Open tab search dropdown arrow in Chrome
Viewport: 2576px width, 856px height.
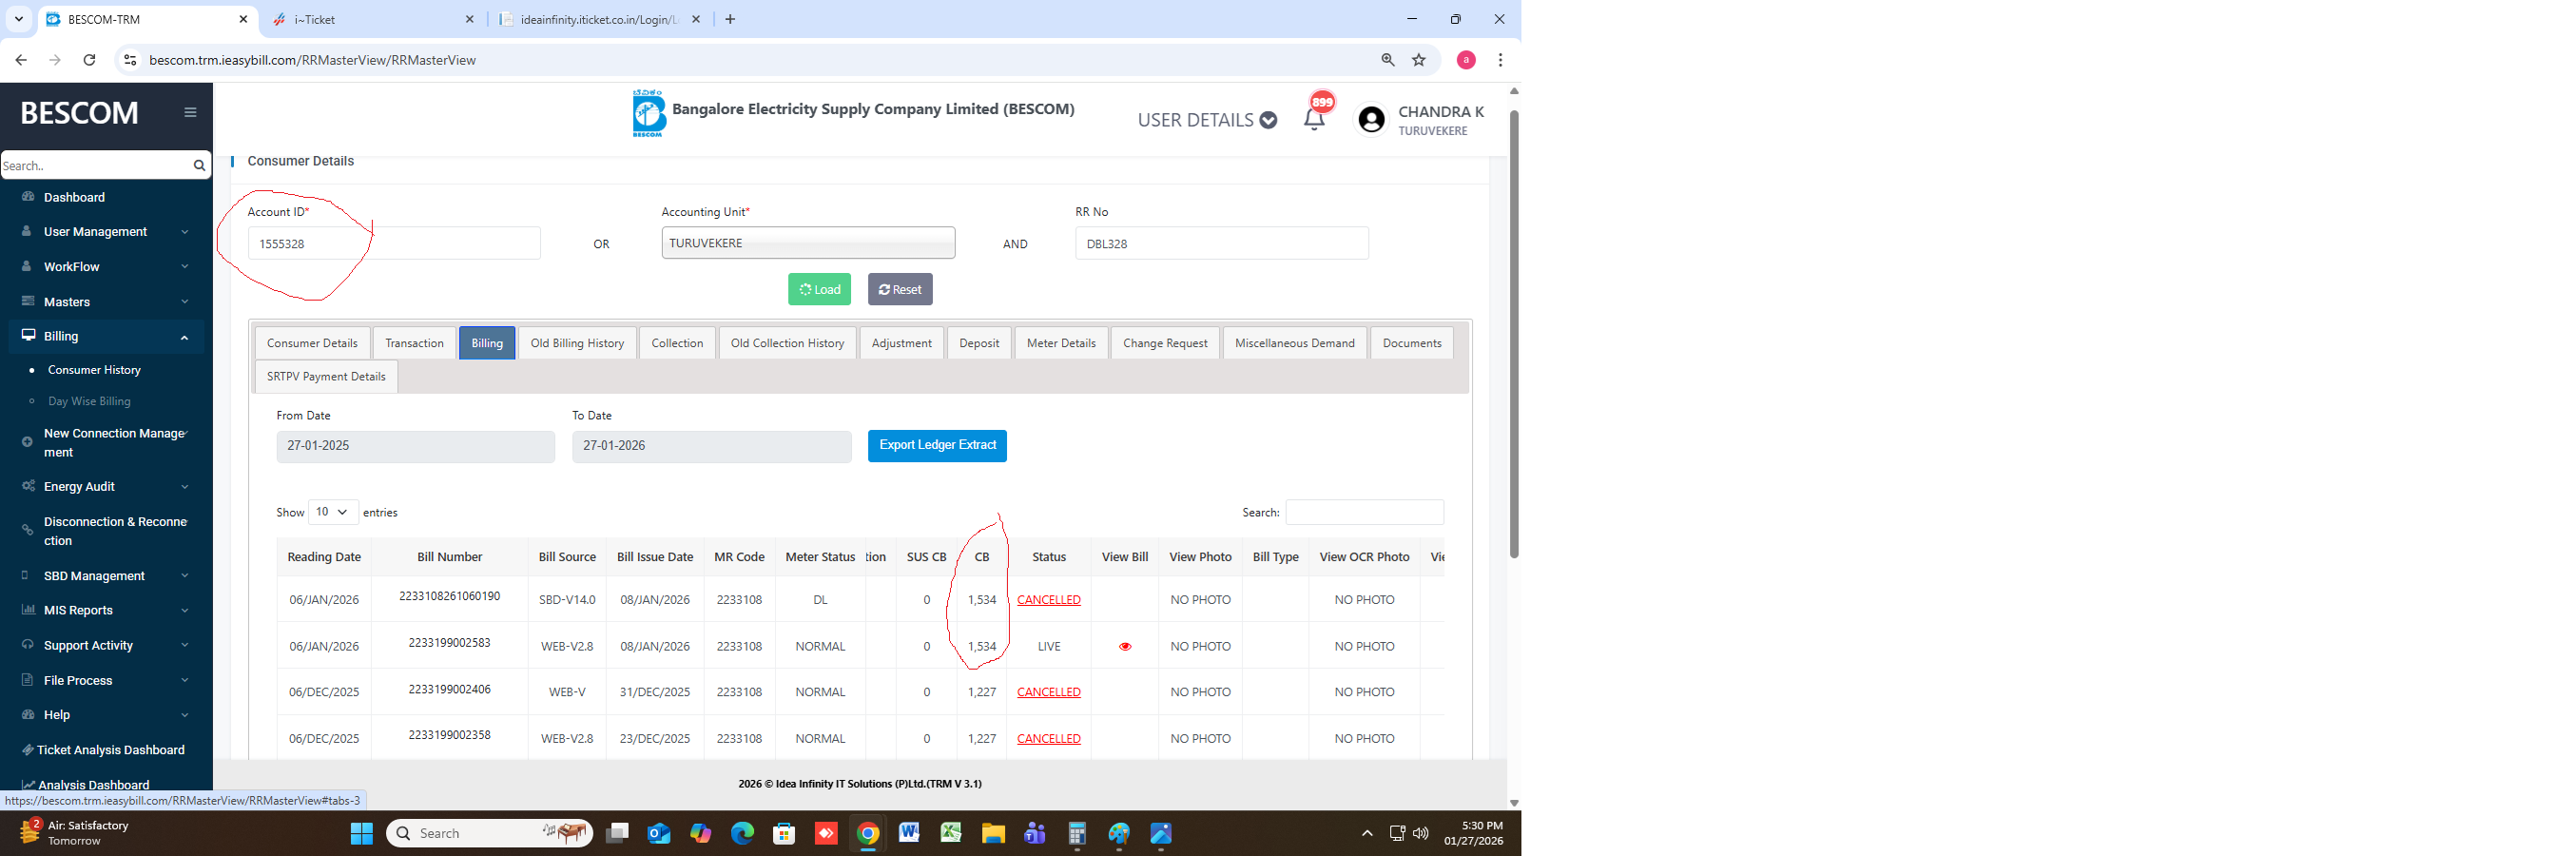(x=18, y=19)
